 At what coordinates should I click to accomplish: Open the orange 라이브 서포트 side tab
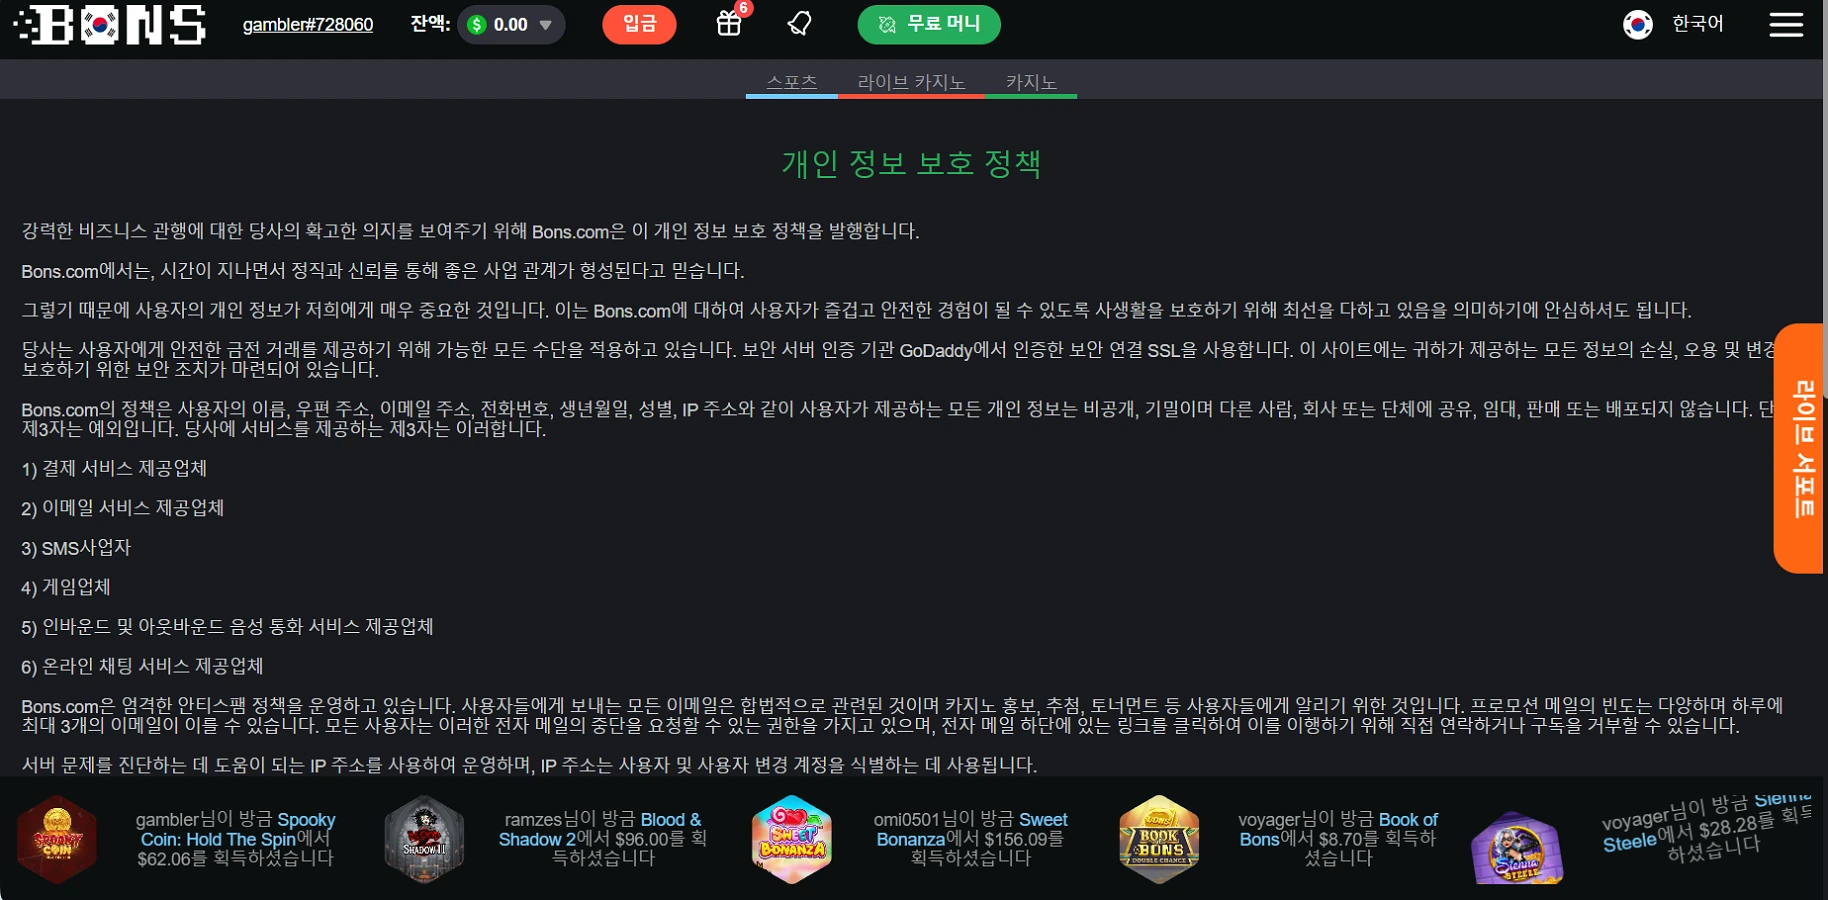point(1800,448)
